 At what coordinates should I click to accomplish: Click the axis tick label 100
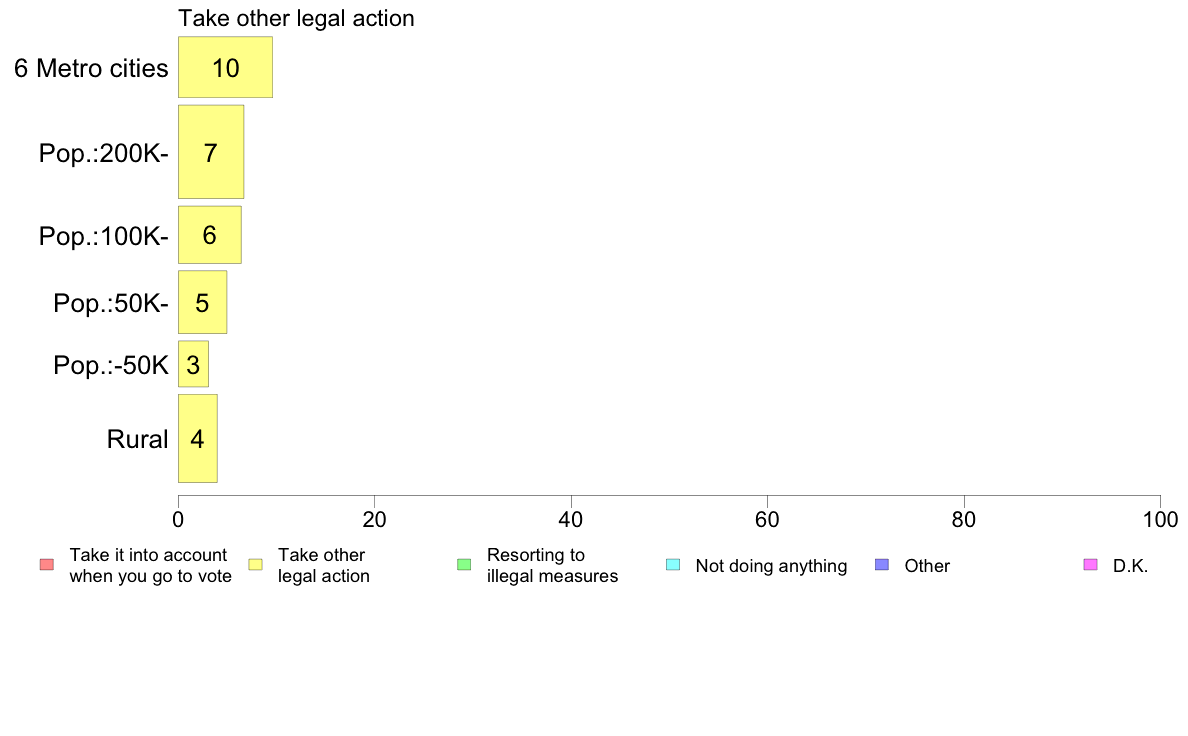1160,519
